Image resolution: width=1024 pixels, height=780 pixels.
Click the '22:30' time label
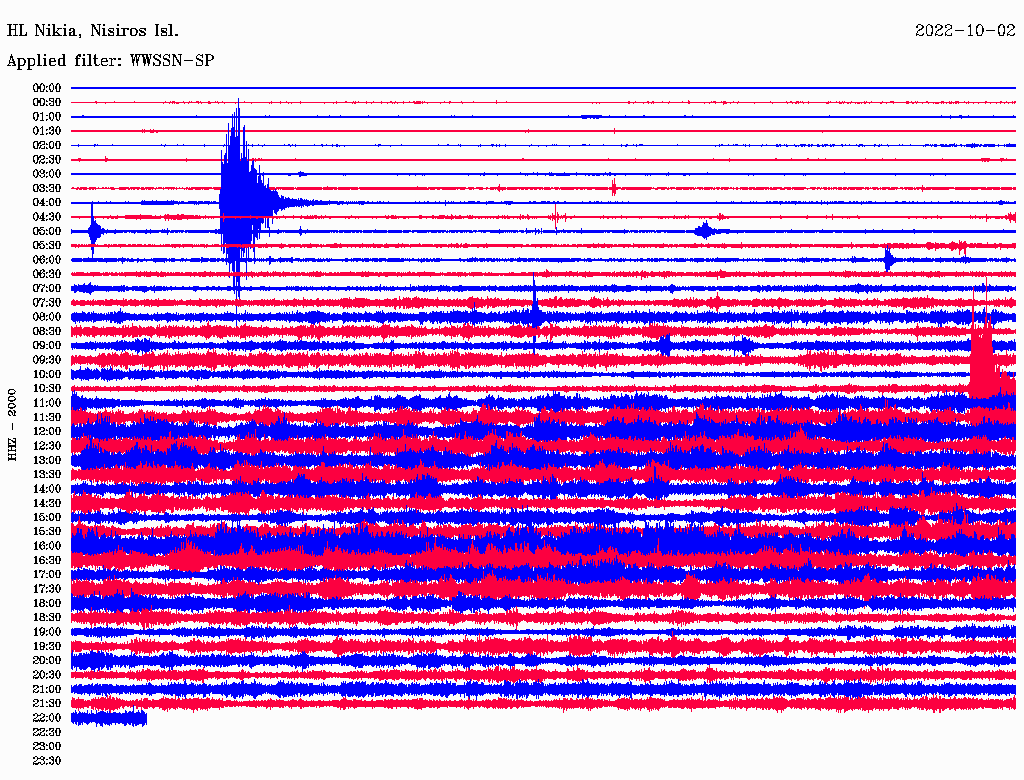click(x=46, y=732)
